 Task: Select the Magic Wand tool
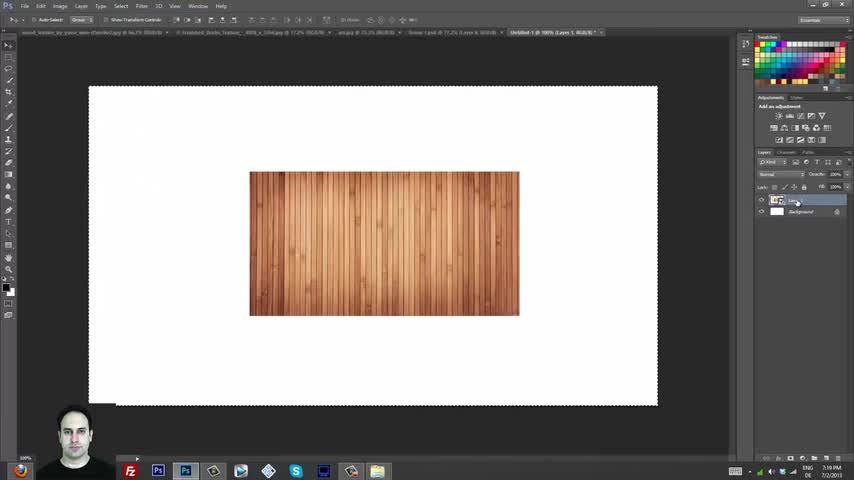pos(8,81)
